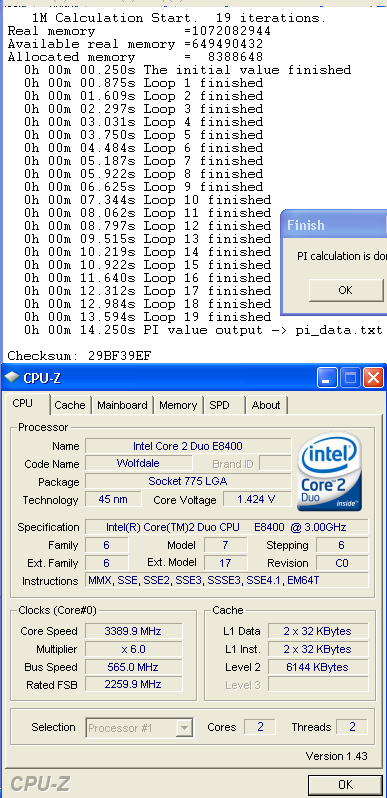Click the Revision C0 value

342,563
